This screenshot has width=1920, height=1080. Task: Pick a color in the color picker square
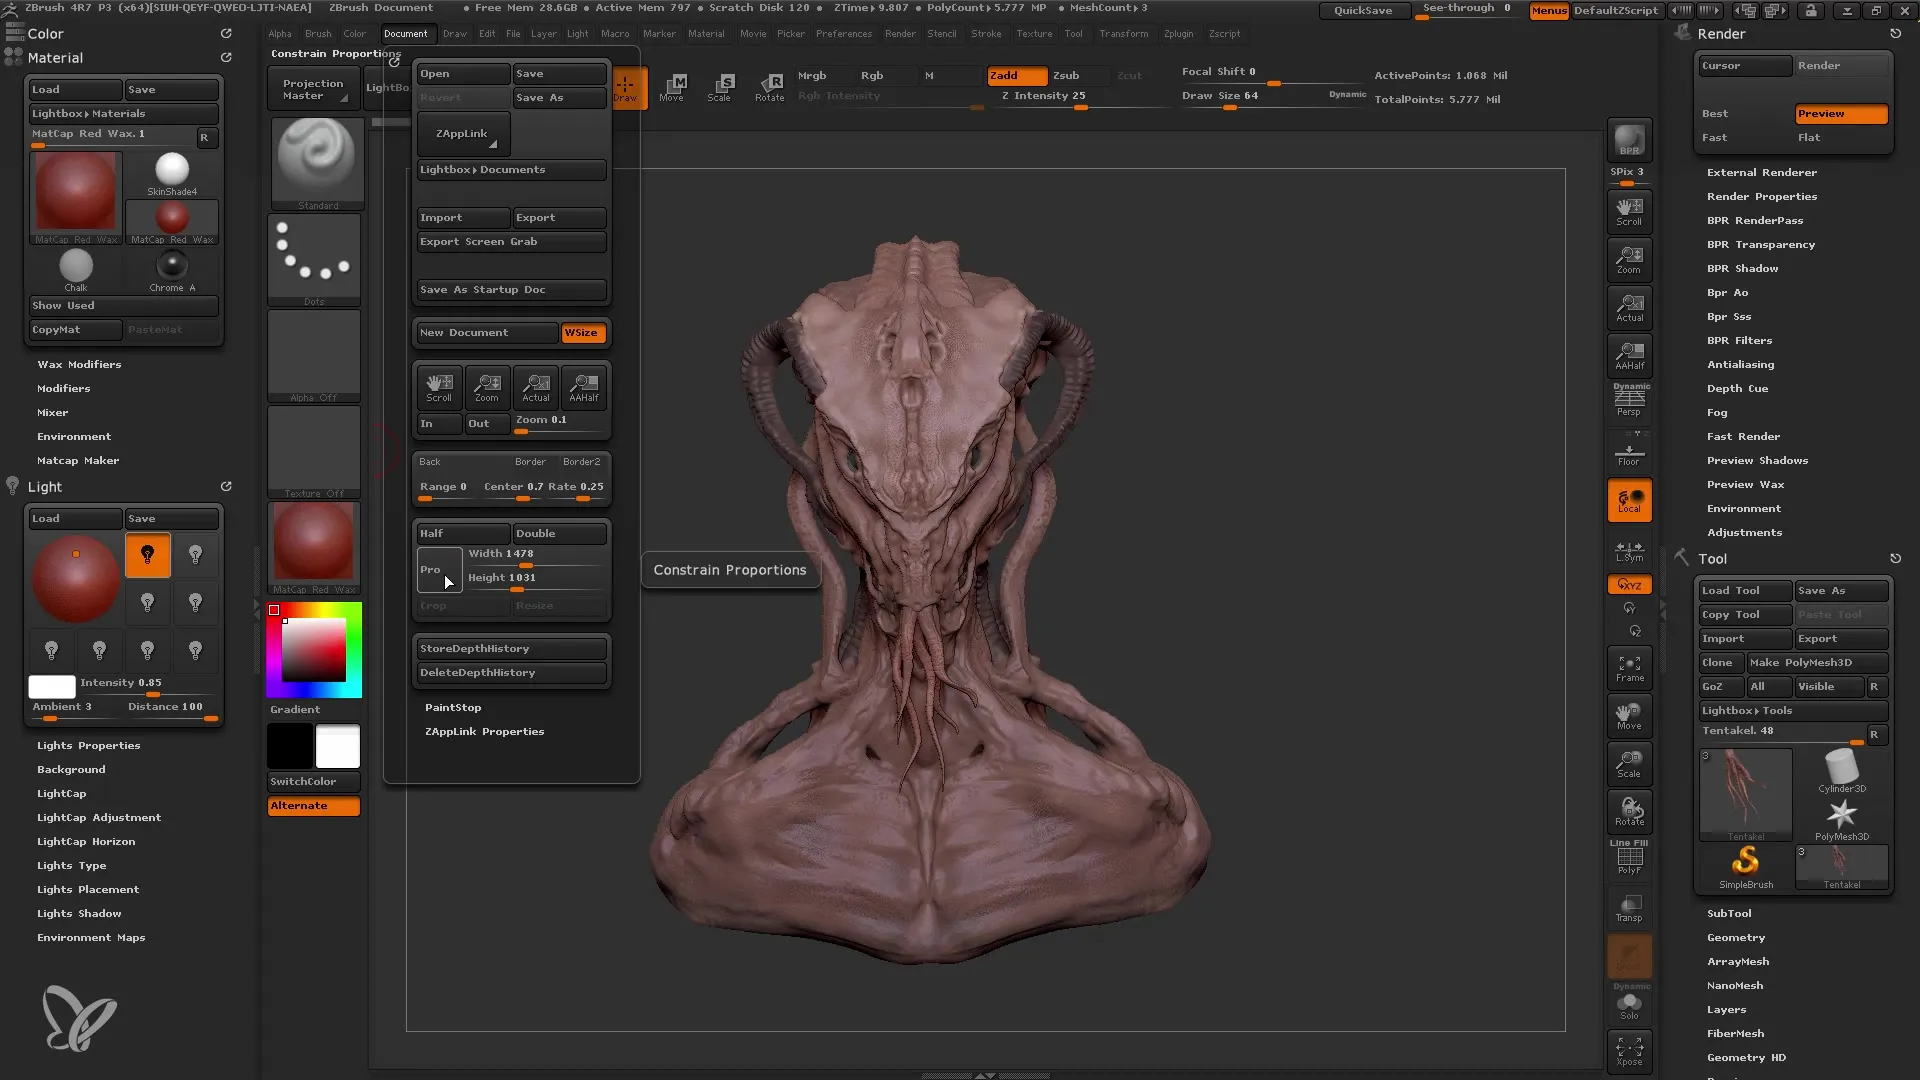coord(313,650)
